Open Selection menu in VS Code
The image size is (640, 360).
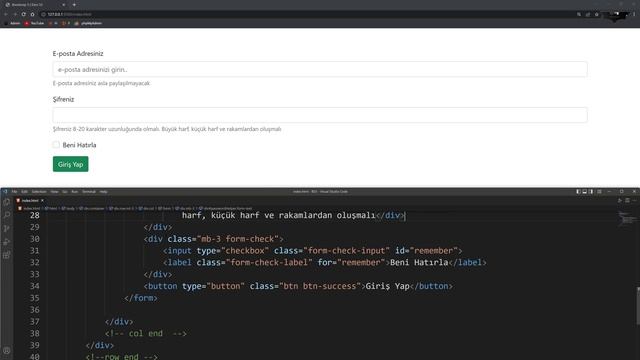(39, 191)
